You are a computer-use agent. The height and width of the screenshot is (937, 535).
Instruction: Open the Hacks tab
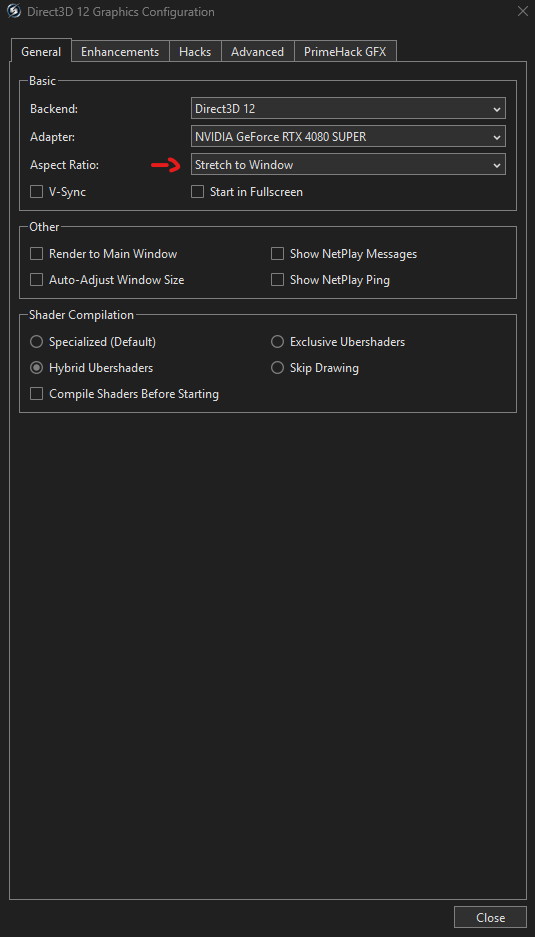point(195,51)
